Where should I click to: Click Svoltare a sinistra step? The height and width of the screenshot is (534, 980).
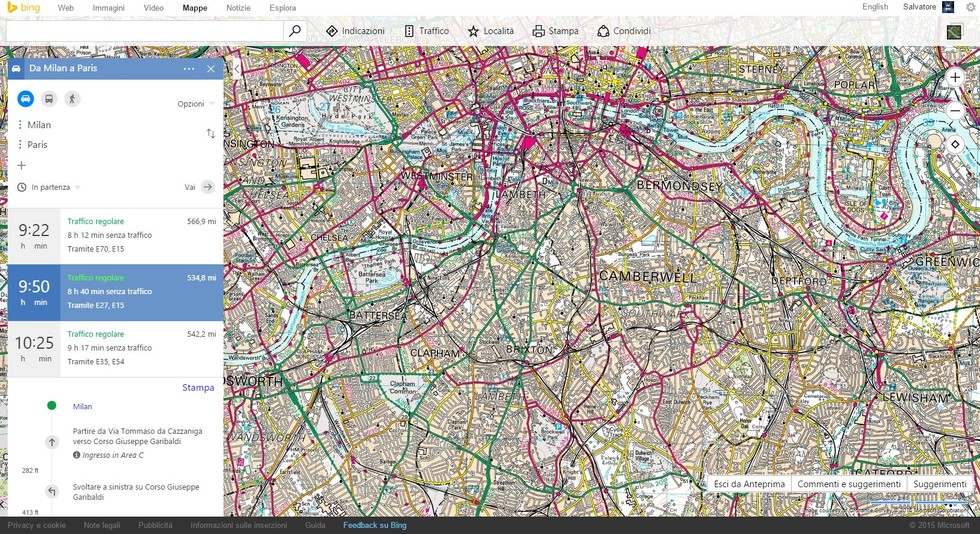click(136, 491)
